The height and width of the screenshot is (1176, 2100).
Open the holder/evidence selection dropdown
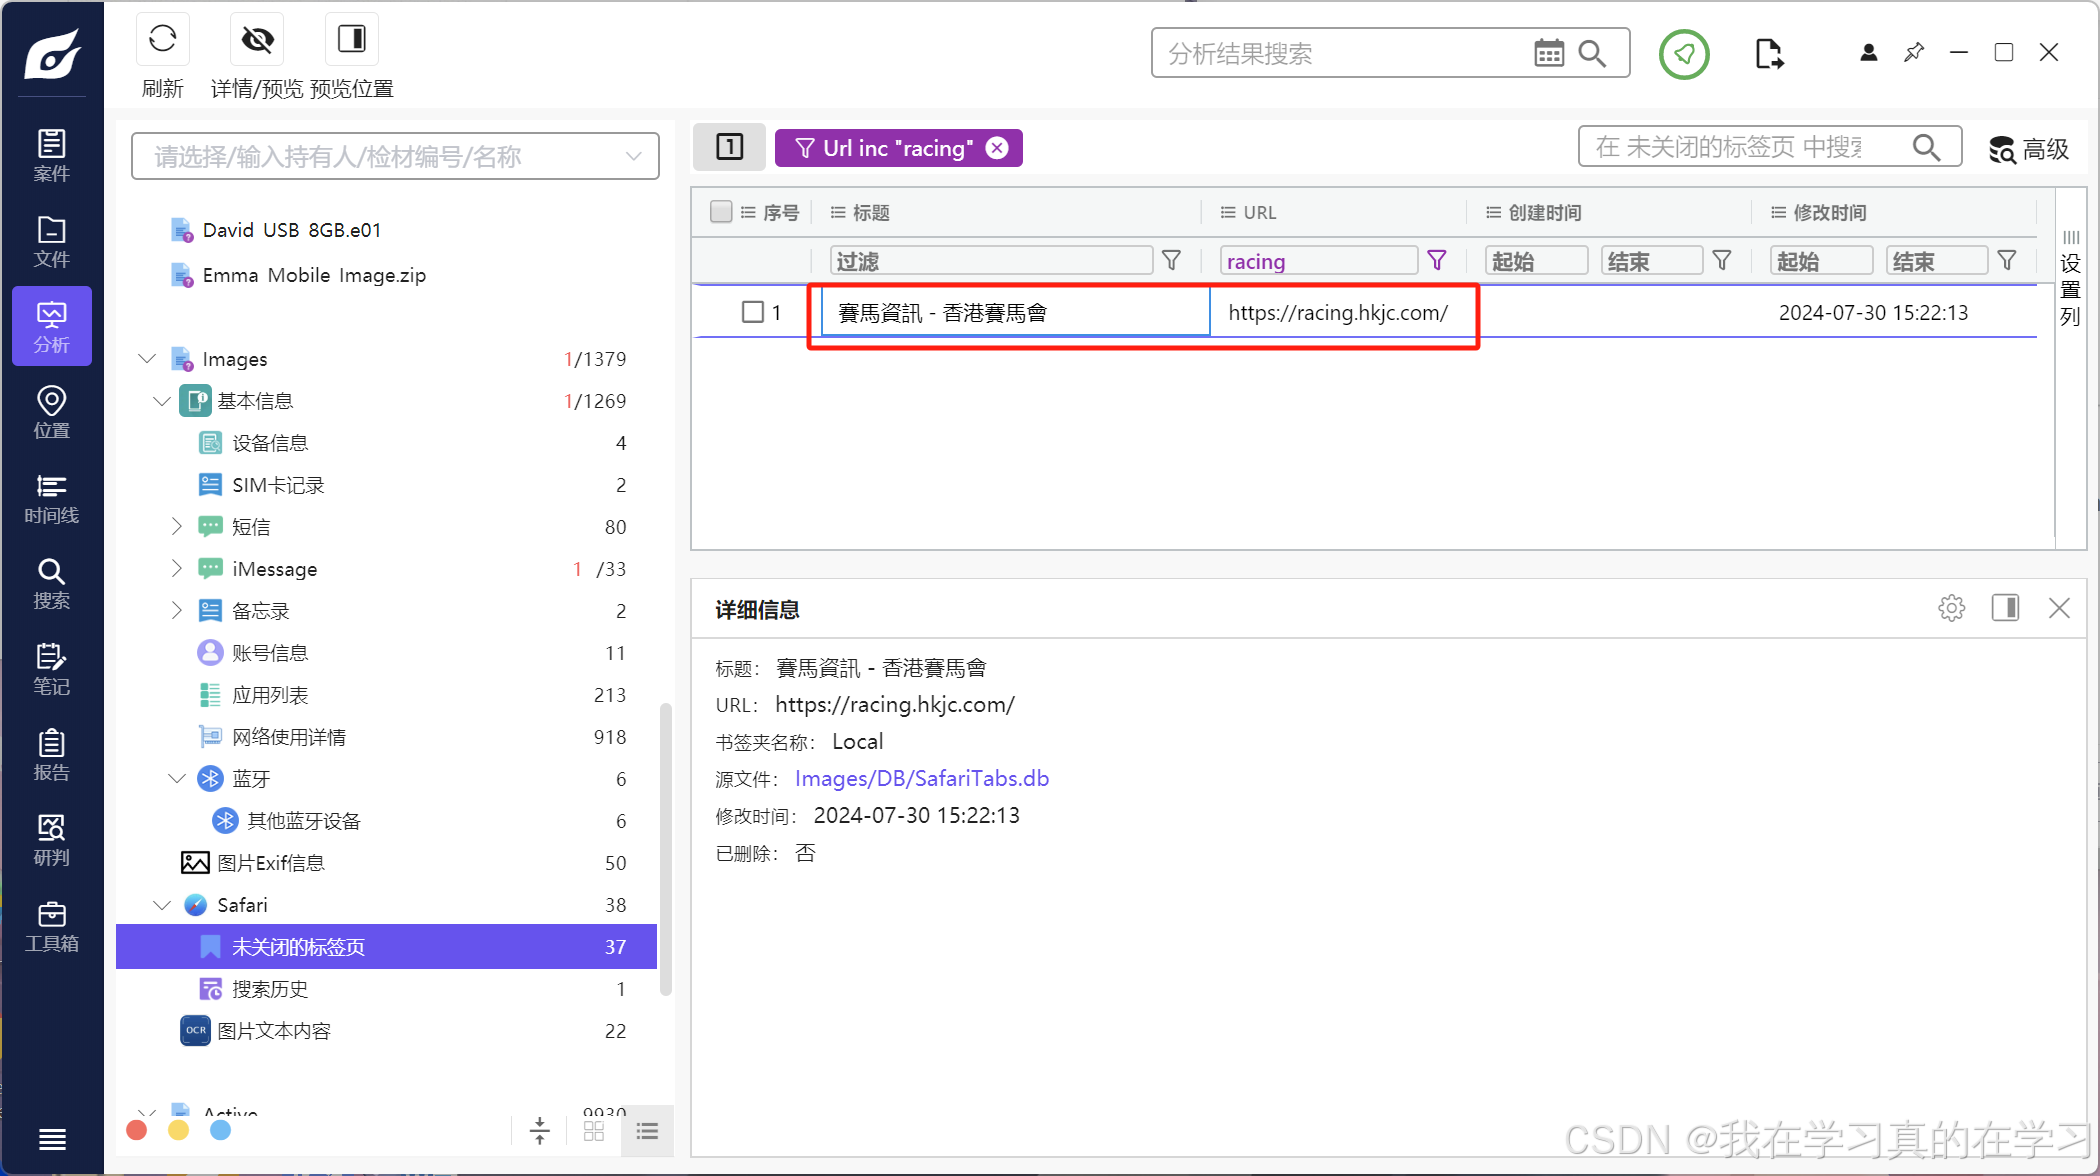pos(633,157)
